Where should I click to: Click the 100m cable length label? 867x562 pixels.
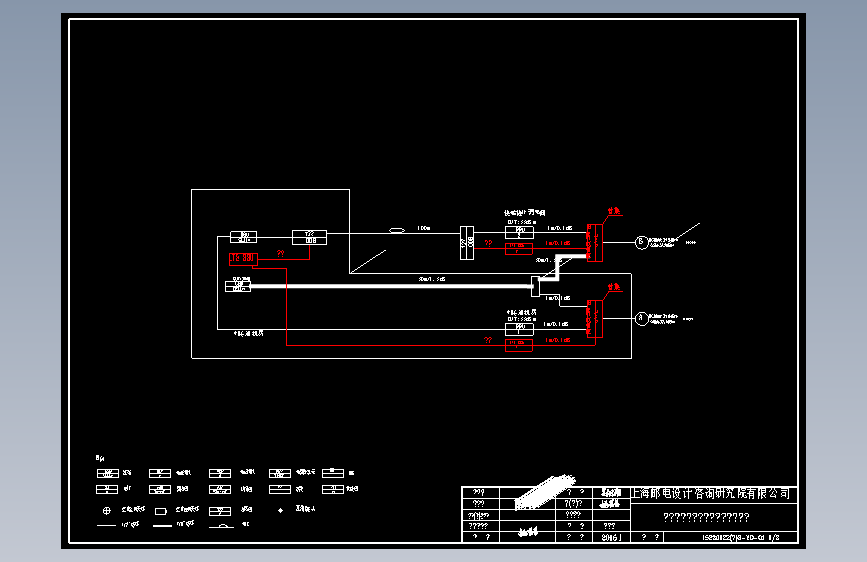click(x=424, y=228)
